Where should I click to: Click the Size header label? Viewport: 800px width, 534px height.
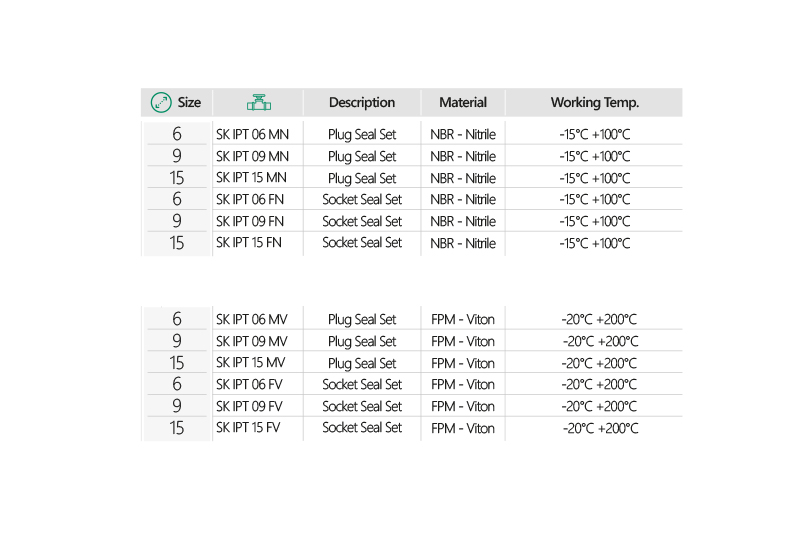point(189,102)
